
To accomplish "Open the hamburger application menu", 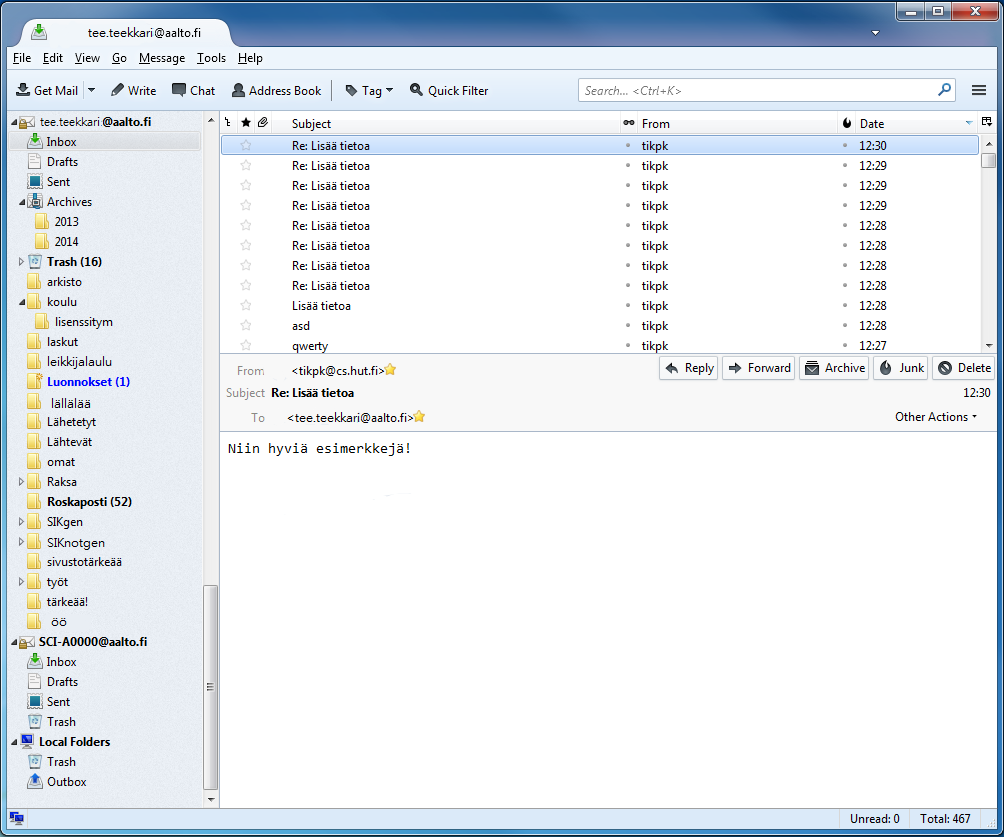I will pyautogui.click(x=978, y=90).
